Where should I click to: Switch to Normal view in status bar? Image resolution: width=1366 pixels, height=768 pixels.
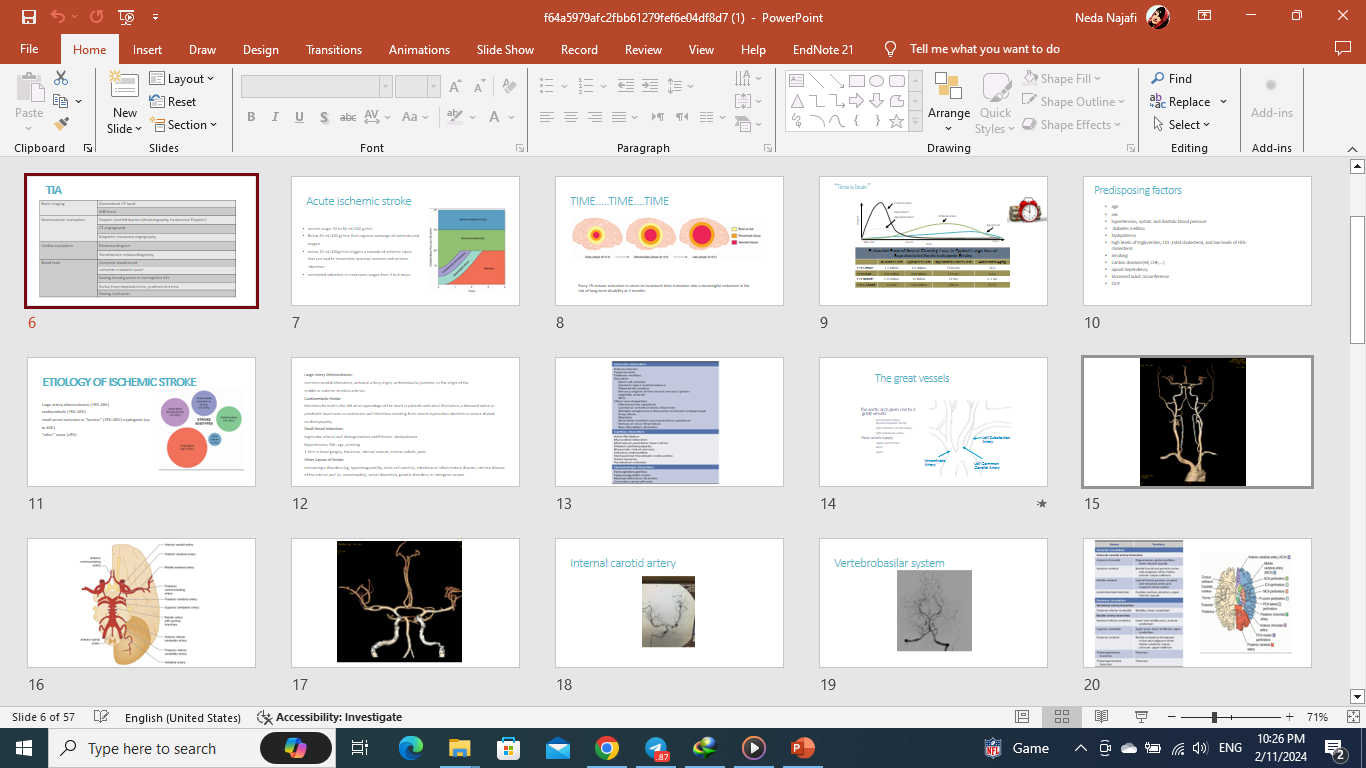click(1021, 717)
